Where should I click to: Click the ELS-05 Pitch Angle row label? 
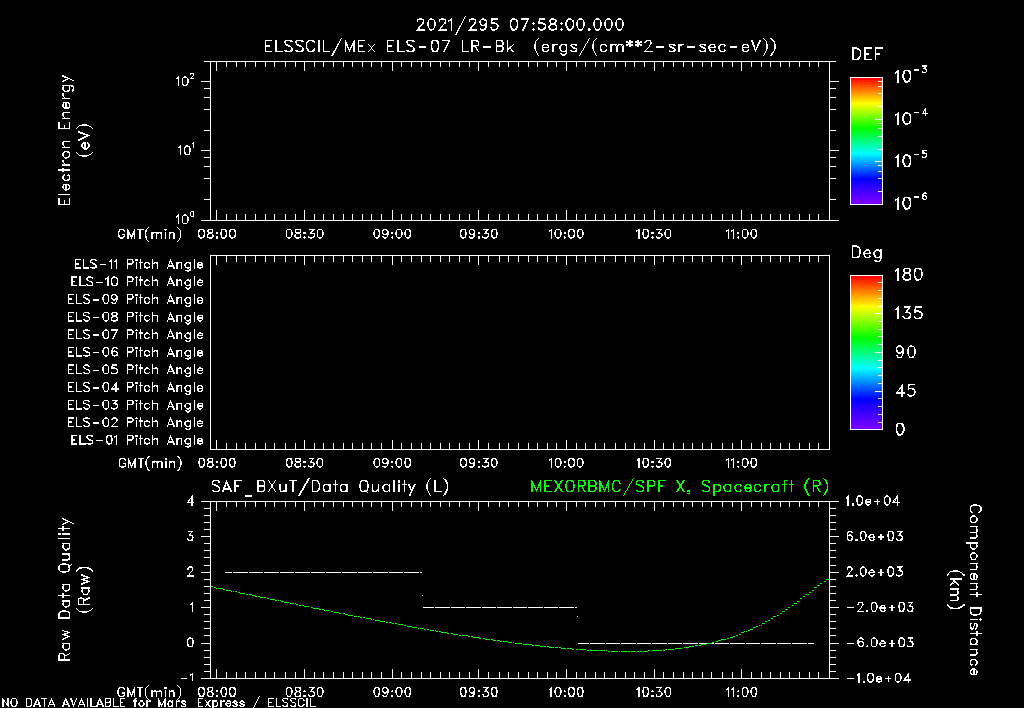(x=135, y=370)
